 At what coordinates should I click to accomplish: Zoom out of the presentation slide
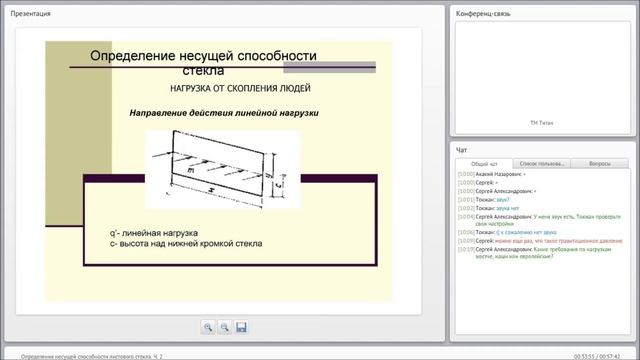224,327
